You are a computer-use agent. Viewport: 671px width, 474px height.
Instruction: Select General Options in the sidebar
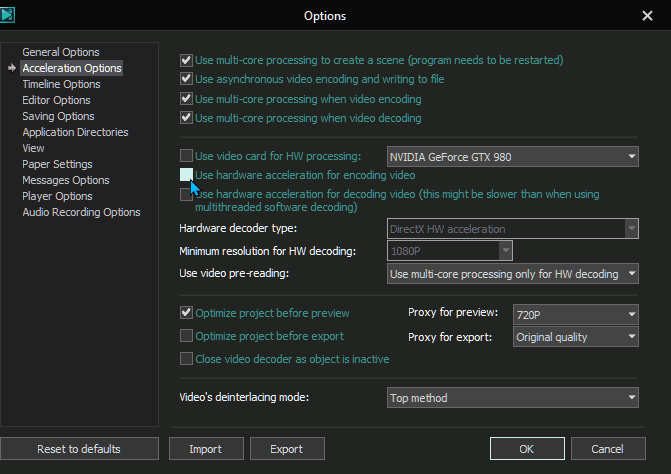(61, 52)
